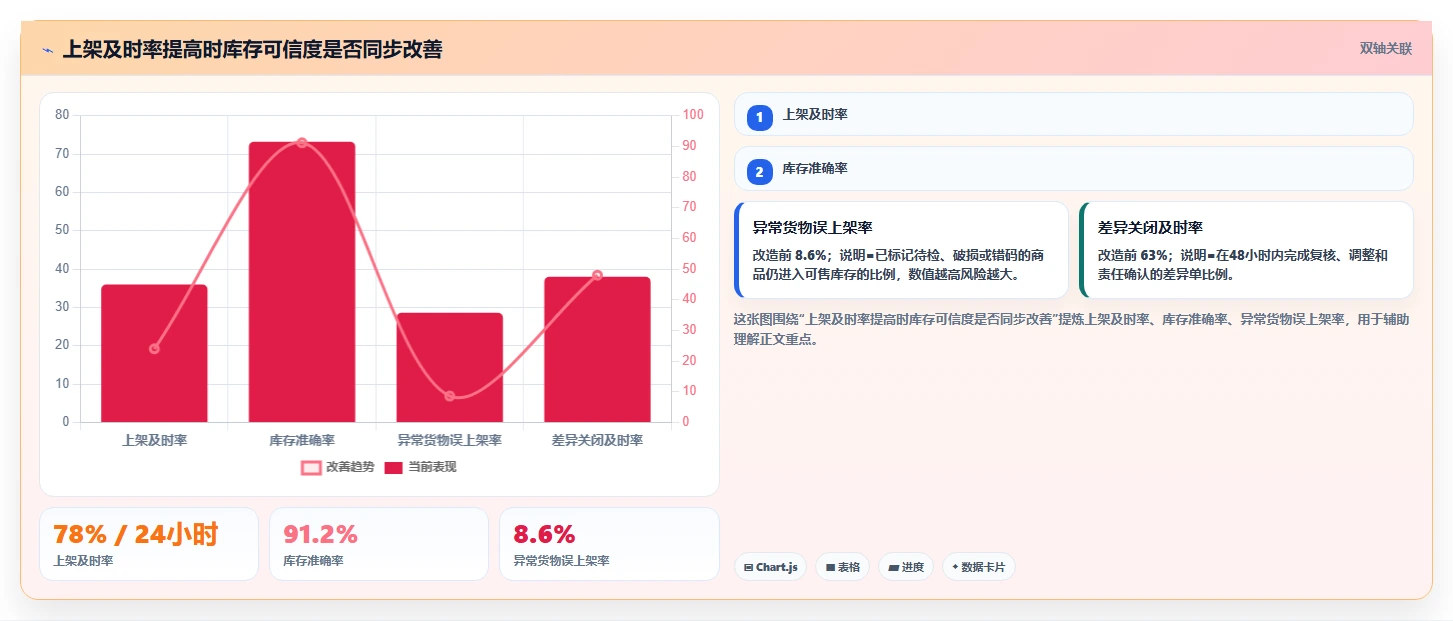
Task: Click the Chart.js tag chip
Action: click(770, 567)
